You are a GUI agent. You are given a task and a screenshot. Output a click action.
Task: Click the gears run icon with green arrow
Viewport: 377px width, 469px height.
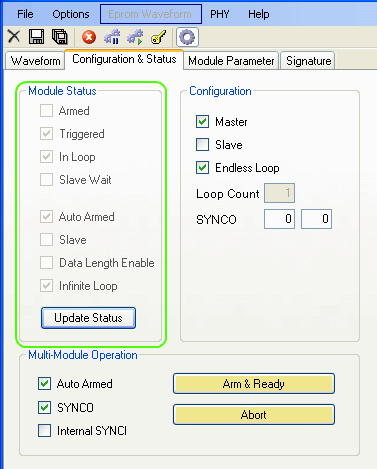[135, 37]
